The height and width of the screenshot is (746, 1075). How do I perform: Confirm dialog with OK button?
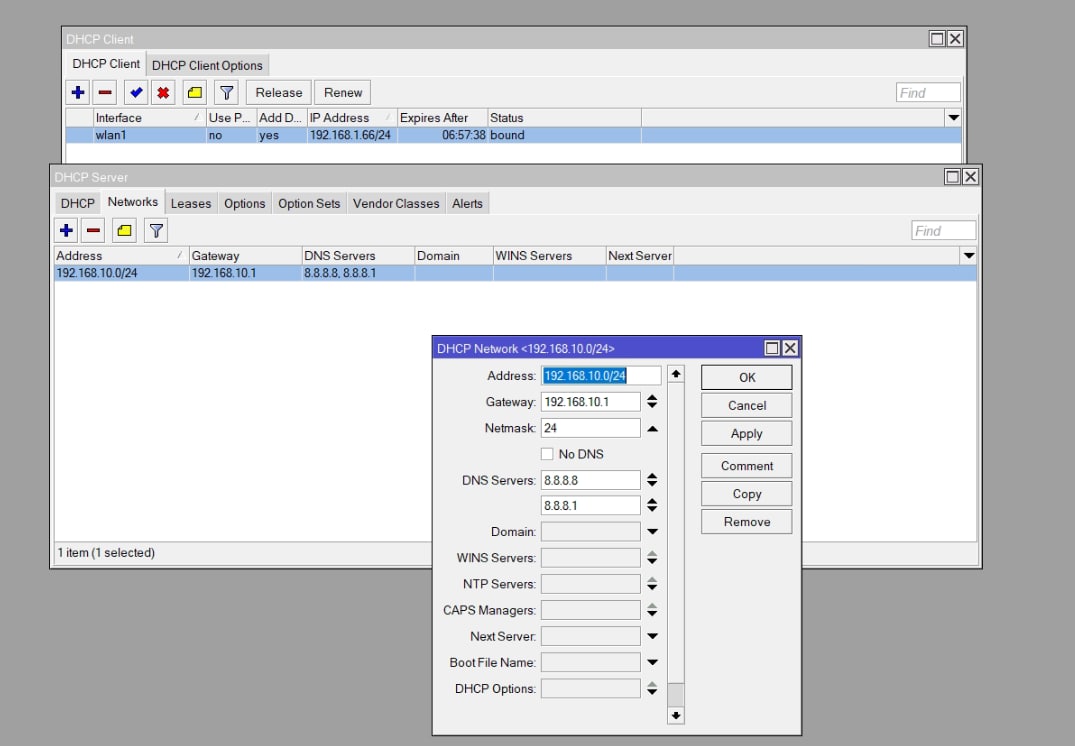point(747,377)
